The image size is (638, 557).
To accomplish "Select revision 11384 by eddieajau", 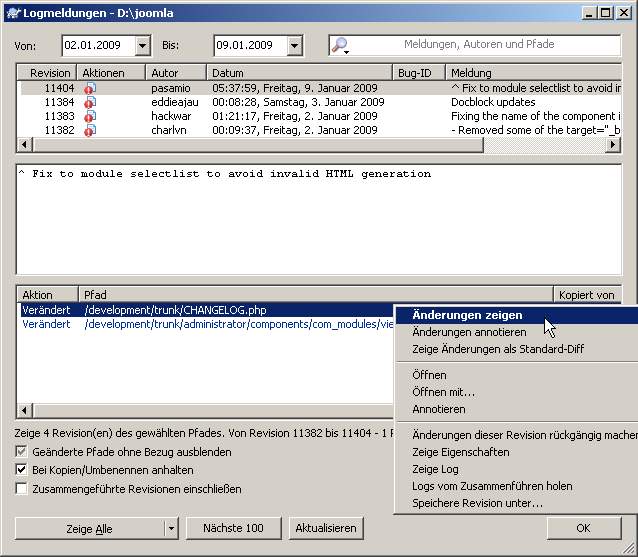I will click(319, 102).
